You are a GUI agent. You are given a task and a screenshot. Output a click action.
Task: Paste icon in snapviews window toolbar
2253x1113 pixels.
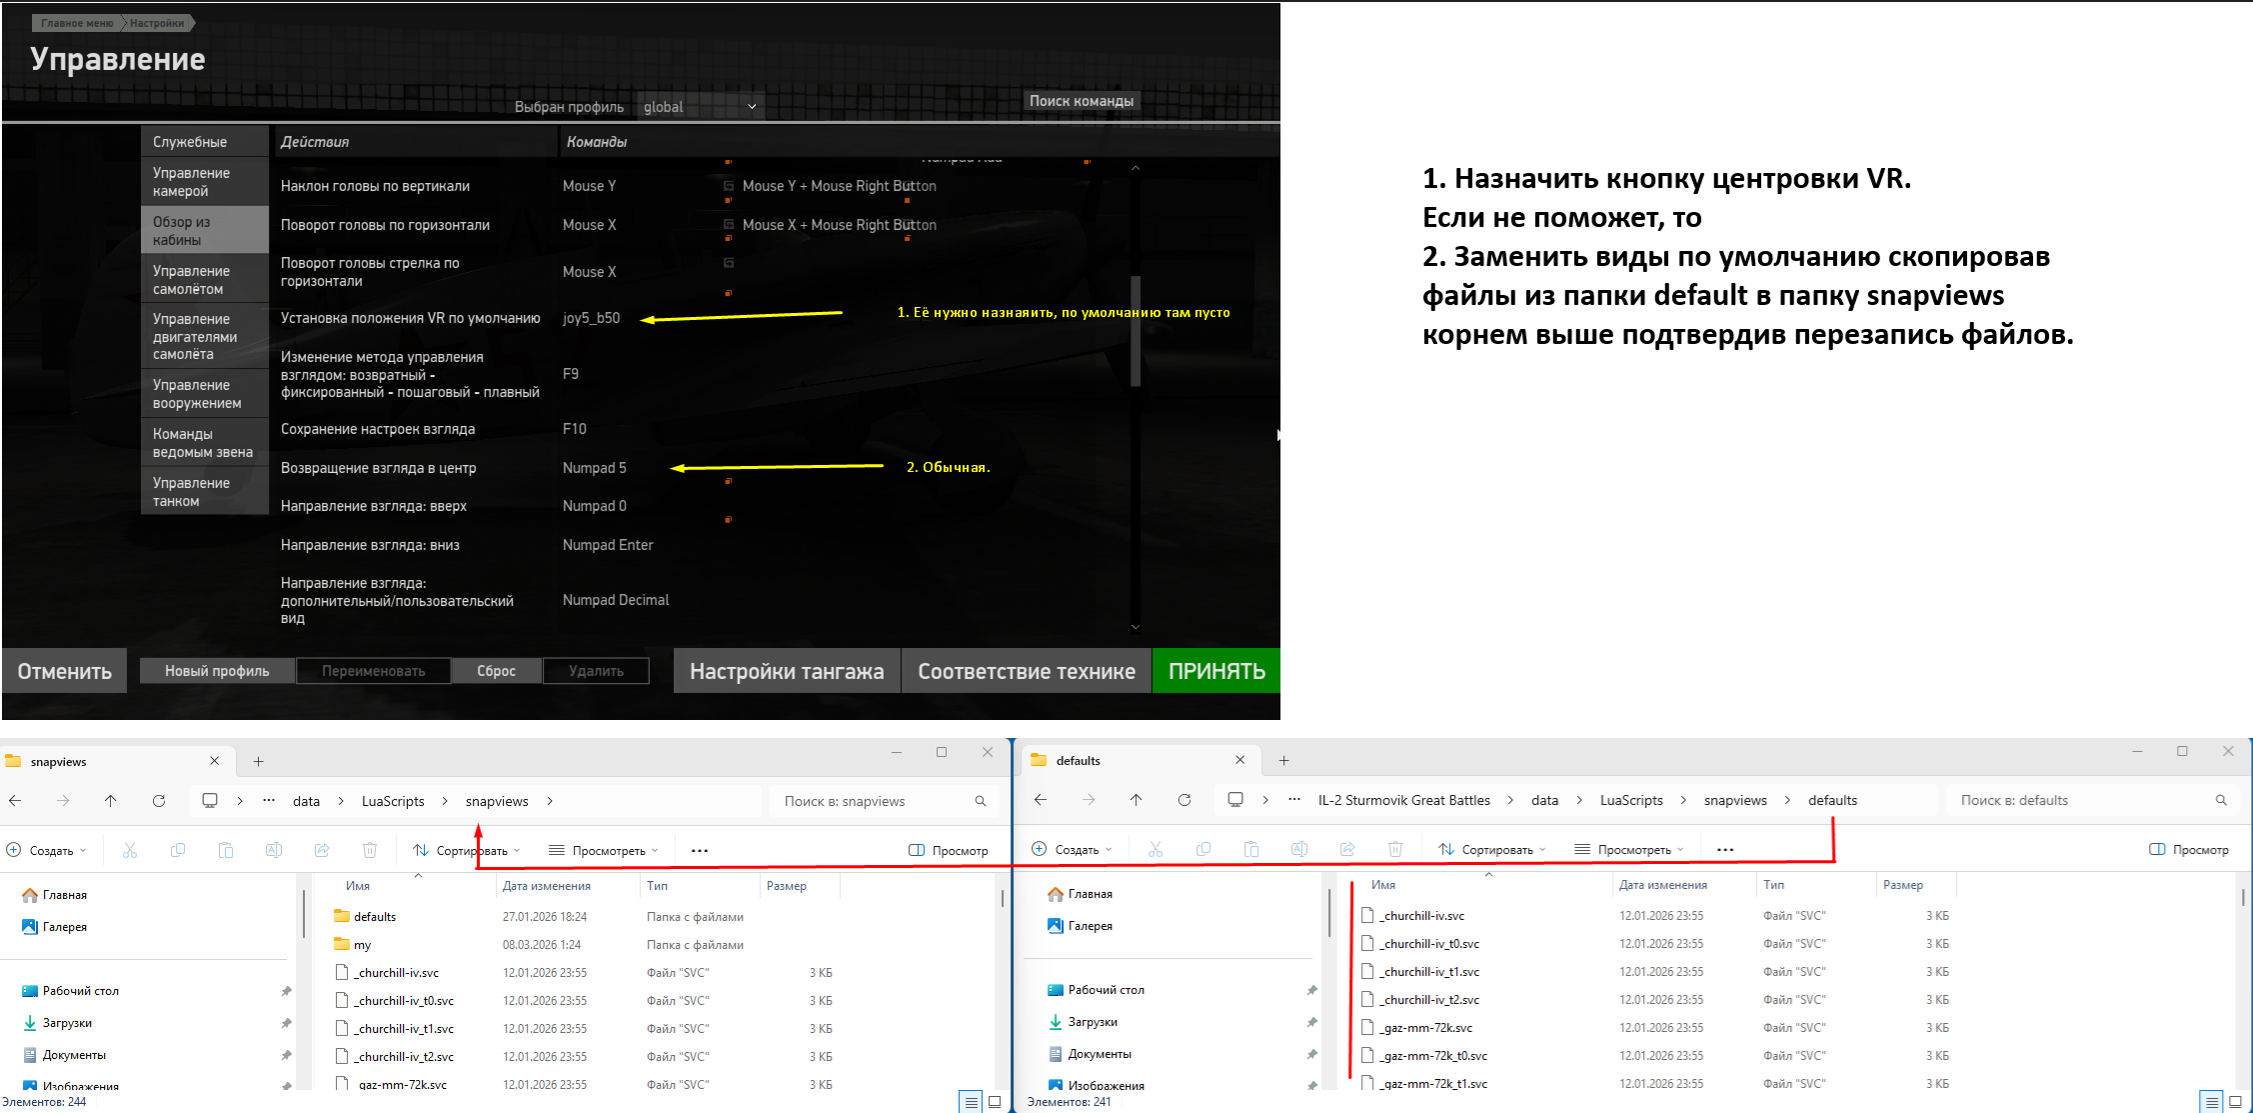(225, 850)
